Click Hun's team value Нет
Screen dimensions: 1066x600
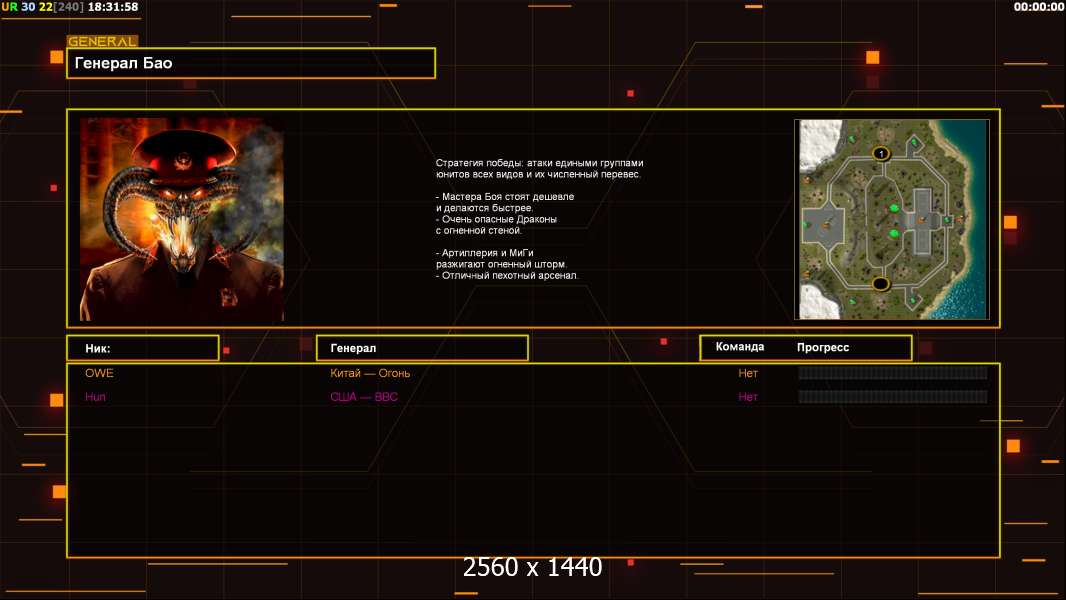pos(748,397)
